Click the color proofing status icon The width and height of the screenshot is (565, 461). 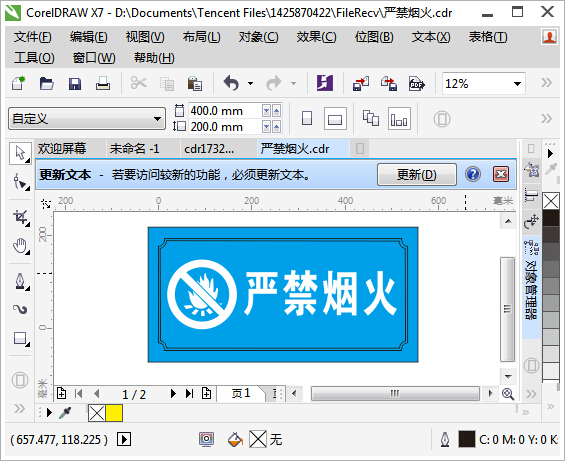click(206, 439)
